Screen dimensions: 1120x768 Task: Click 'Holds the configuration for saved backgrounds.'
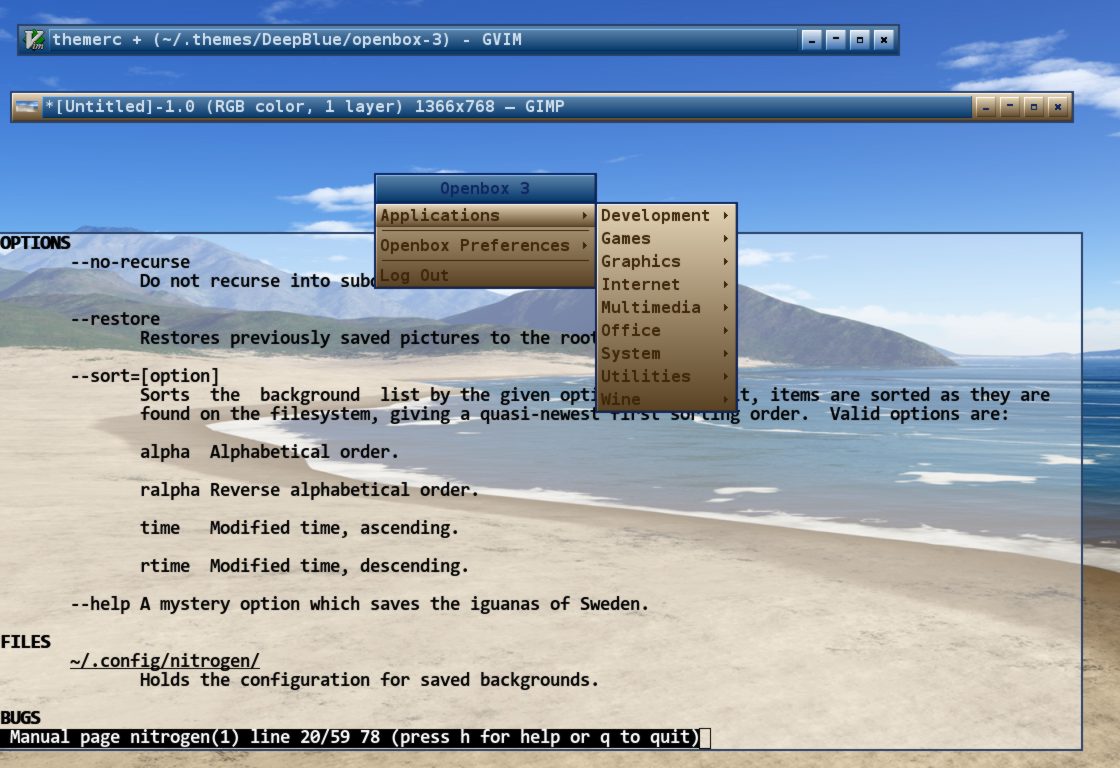pyautogui.click(x=369, y=680)
